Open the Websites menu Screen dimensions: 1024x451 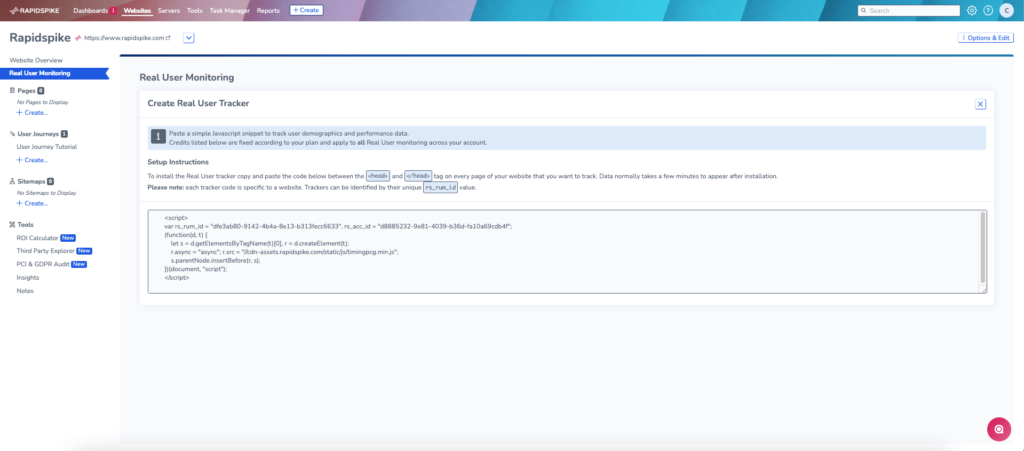pyautogui.click(x=137, y=10)
